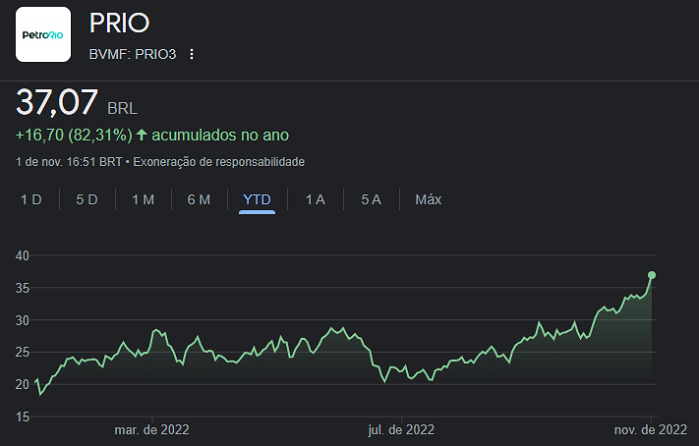Click the PetroRio company logo
Viewport: 699px width, 446px height.
(x=43, y=34)
